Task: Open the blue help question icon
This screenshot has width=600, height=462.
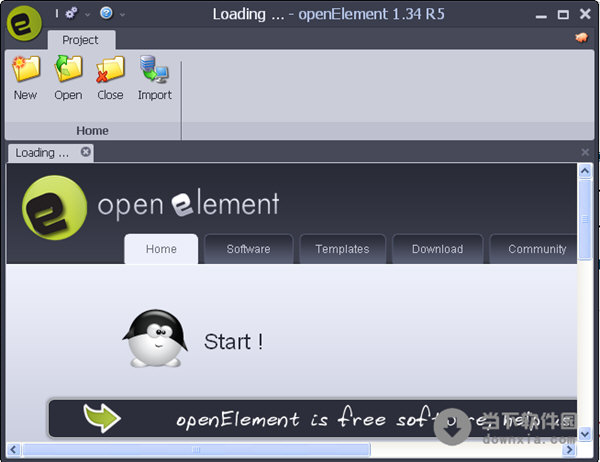Action: pos(106,13)
